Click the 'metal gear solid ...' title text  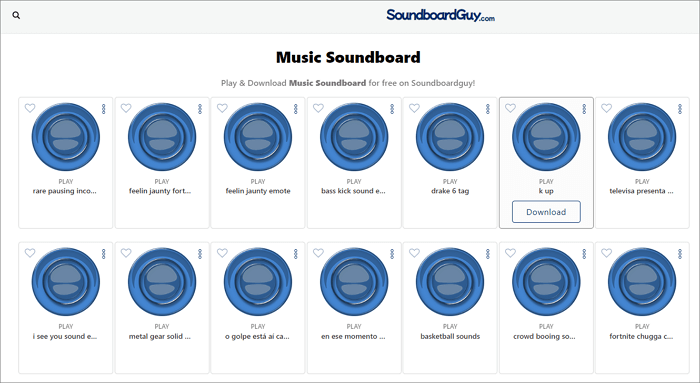pyautogui.click(x=159, y=336)
